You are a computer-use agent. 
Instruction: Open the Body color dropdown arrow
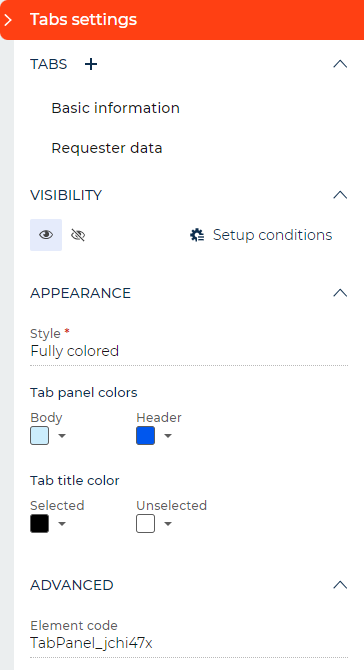coord(62,436)
